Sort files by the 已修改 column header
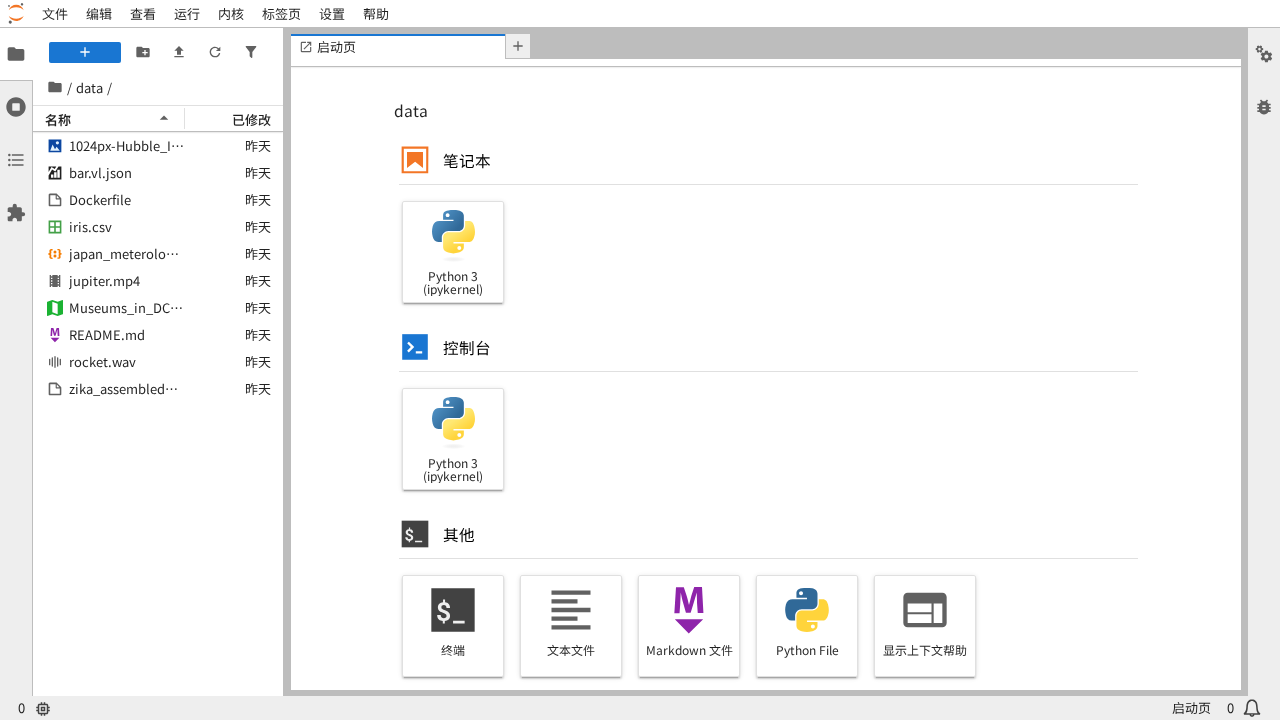 [x=234, y=119]
